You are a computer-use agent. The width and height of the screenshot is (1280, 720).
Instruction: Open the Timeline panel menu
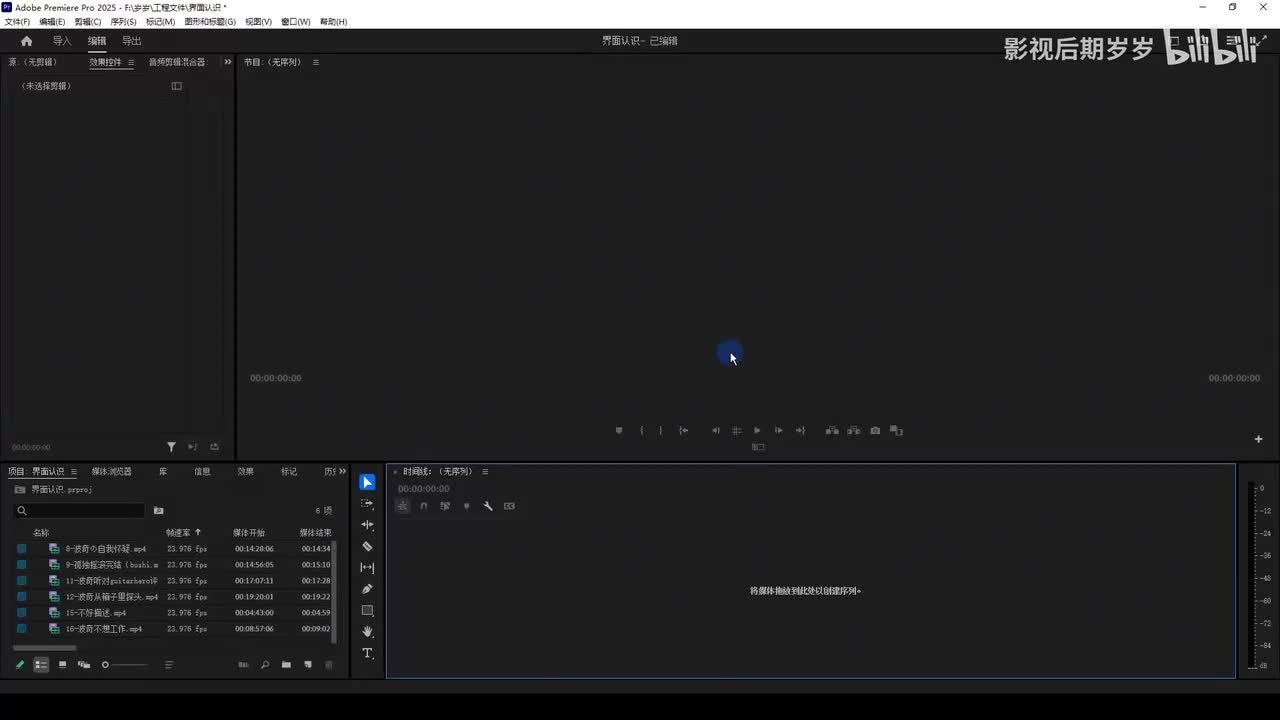coord(485,472)
